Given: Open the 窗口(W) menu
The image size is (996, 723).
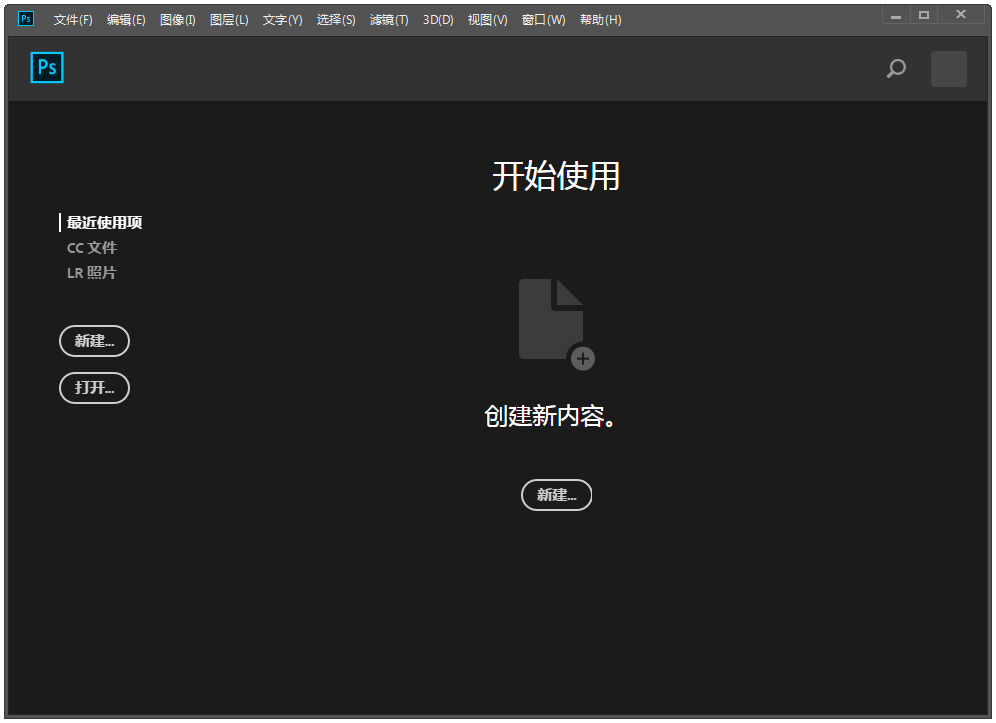Looking at the screenshot, I should [x=544, y=20].
